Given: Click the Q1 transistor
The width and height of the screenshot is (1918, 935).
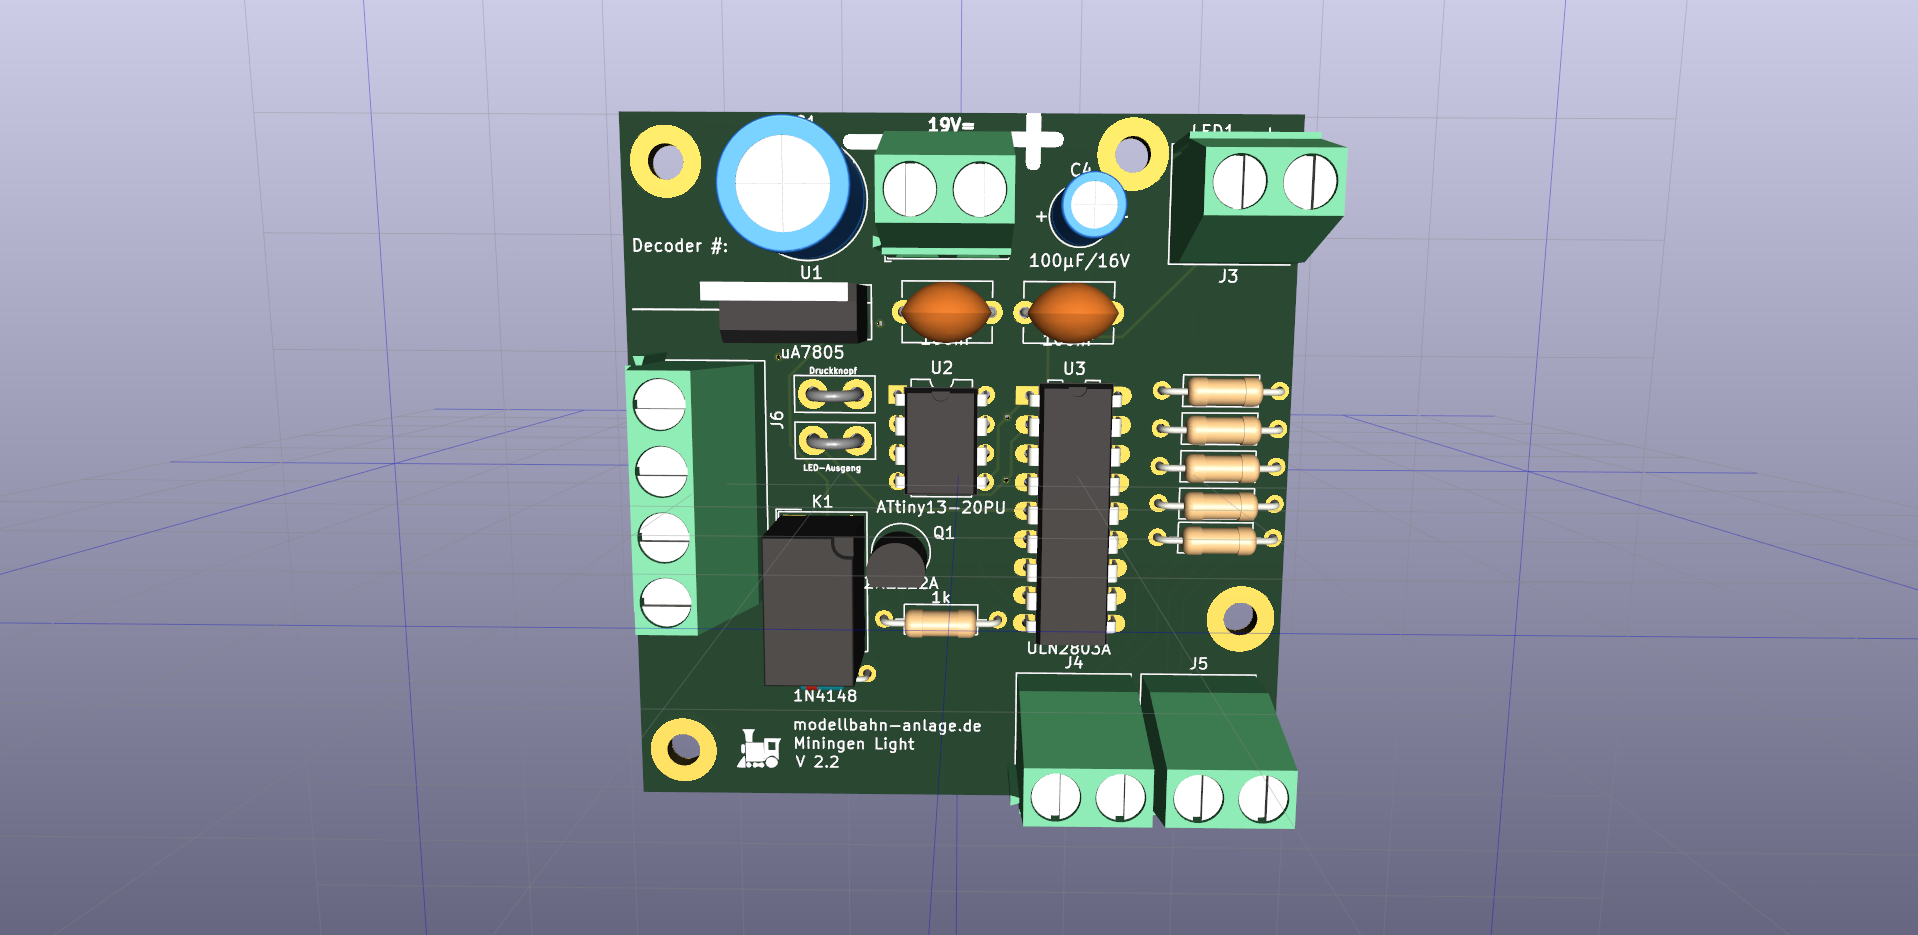Looking at the screenshot, I should click(897, 556).
